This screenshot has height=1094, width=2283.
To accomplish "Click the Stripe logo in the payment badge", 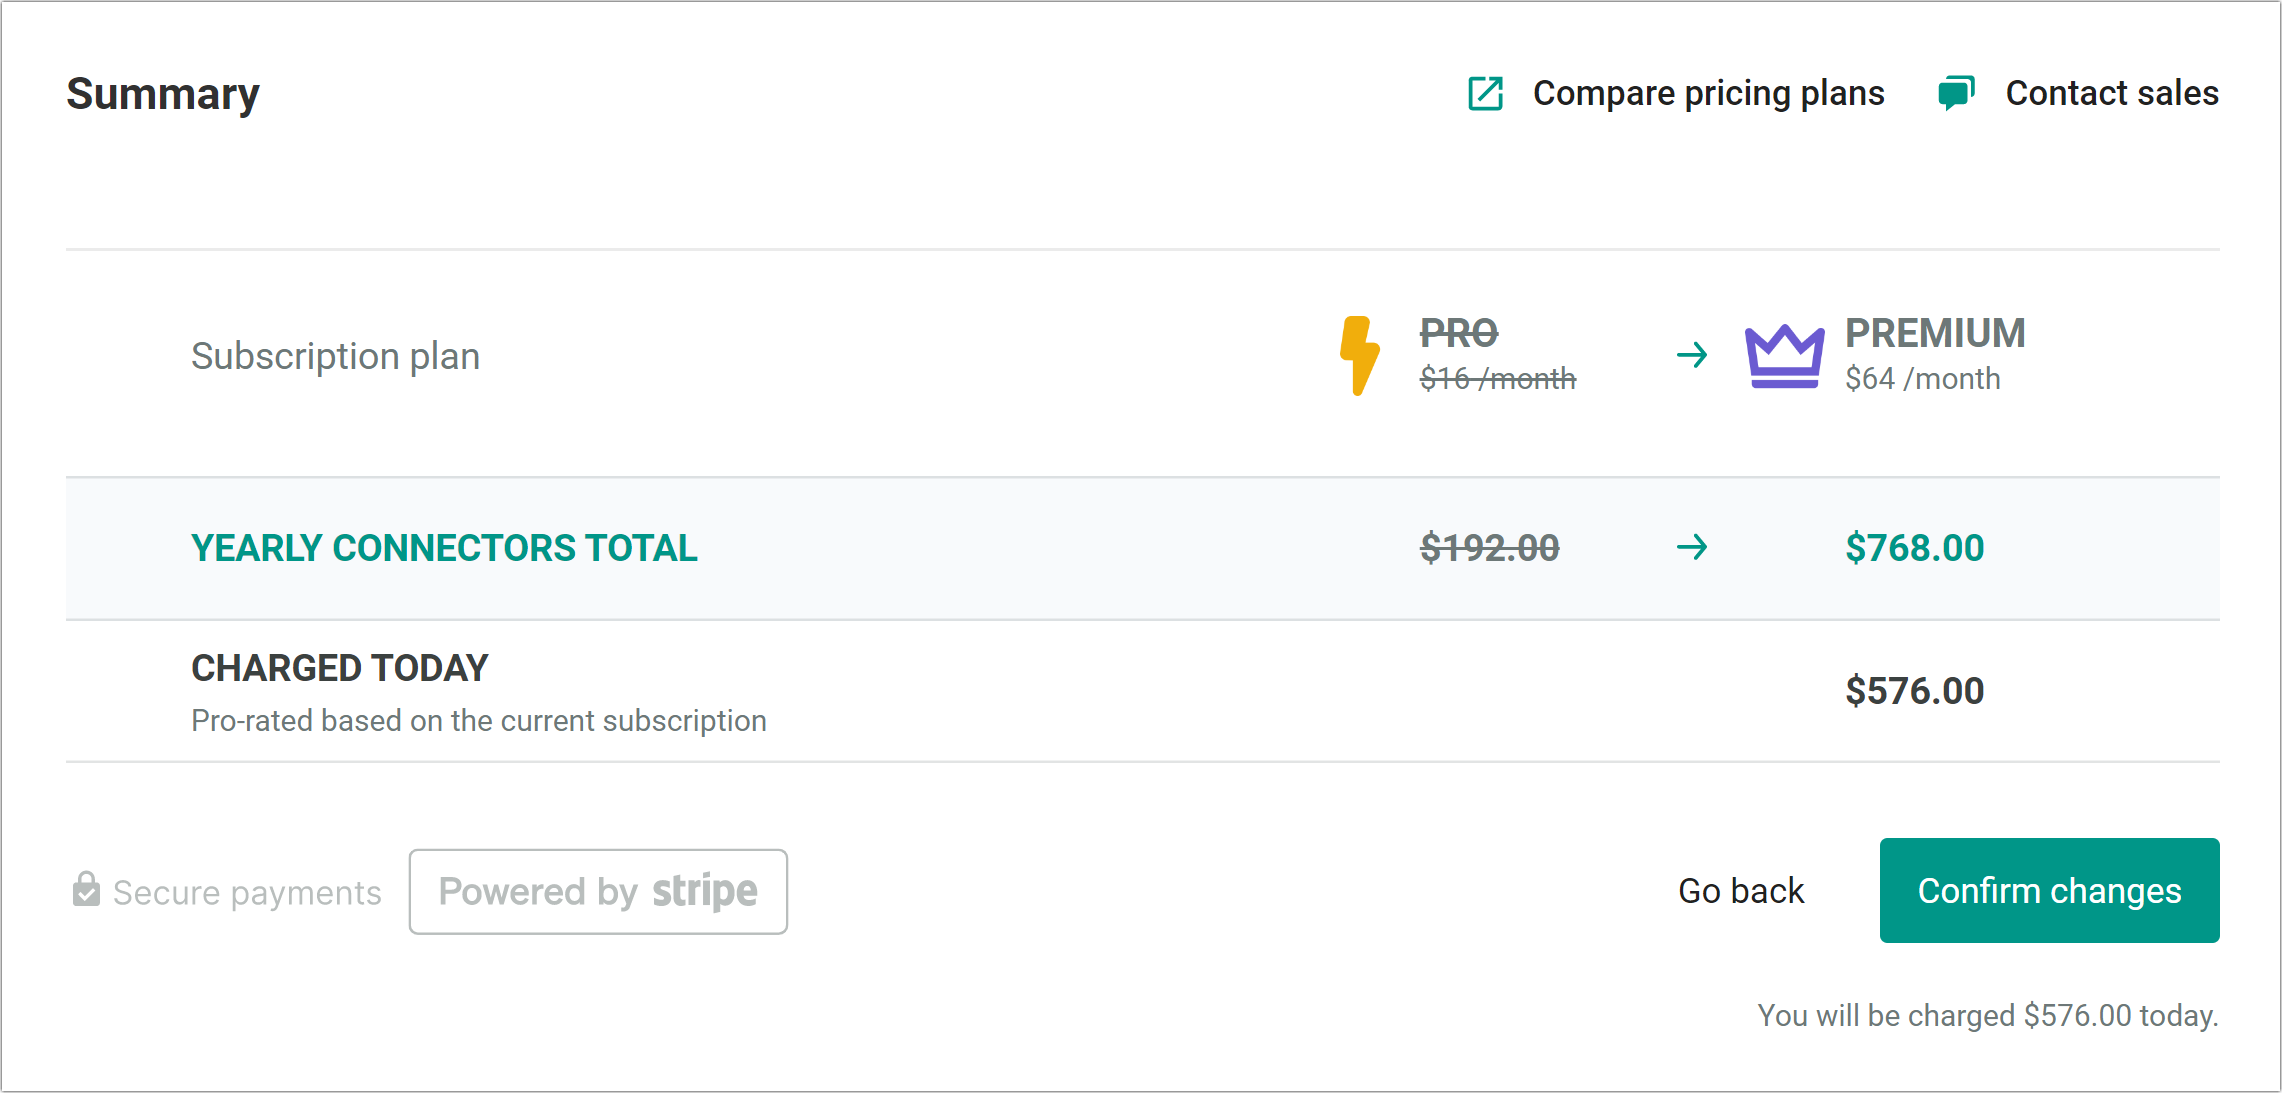I will pos(703,891).
